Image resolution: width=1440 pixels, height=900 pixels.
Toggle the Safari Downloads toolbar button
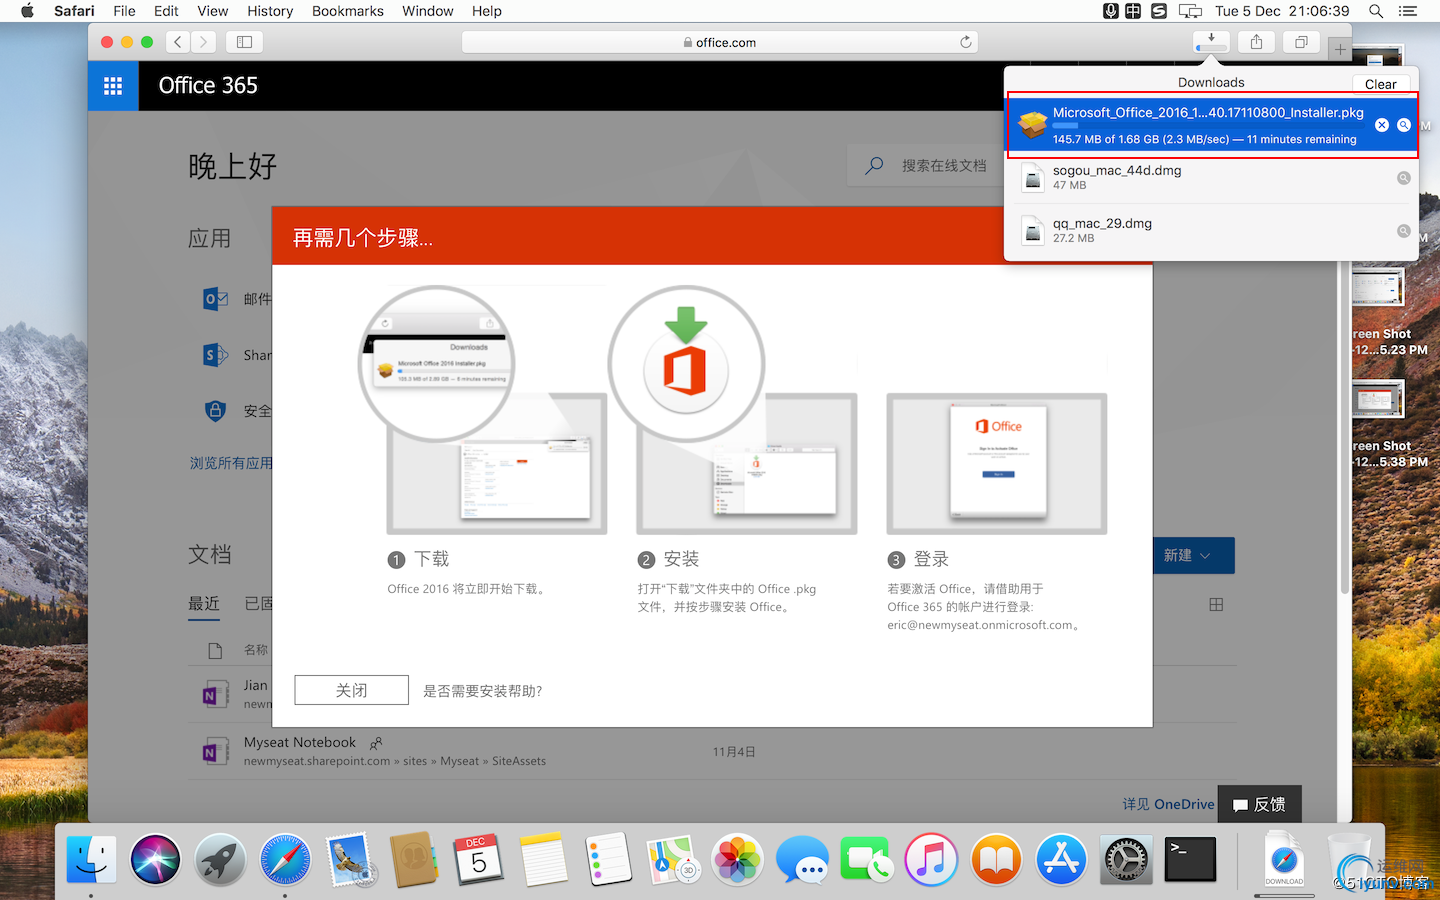(x=1211, y=42)
